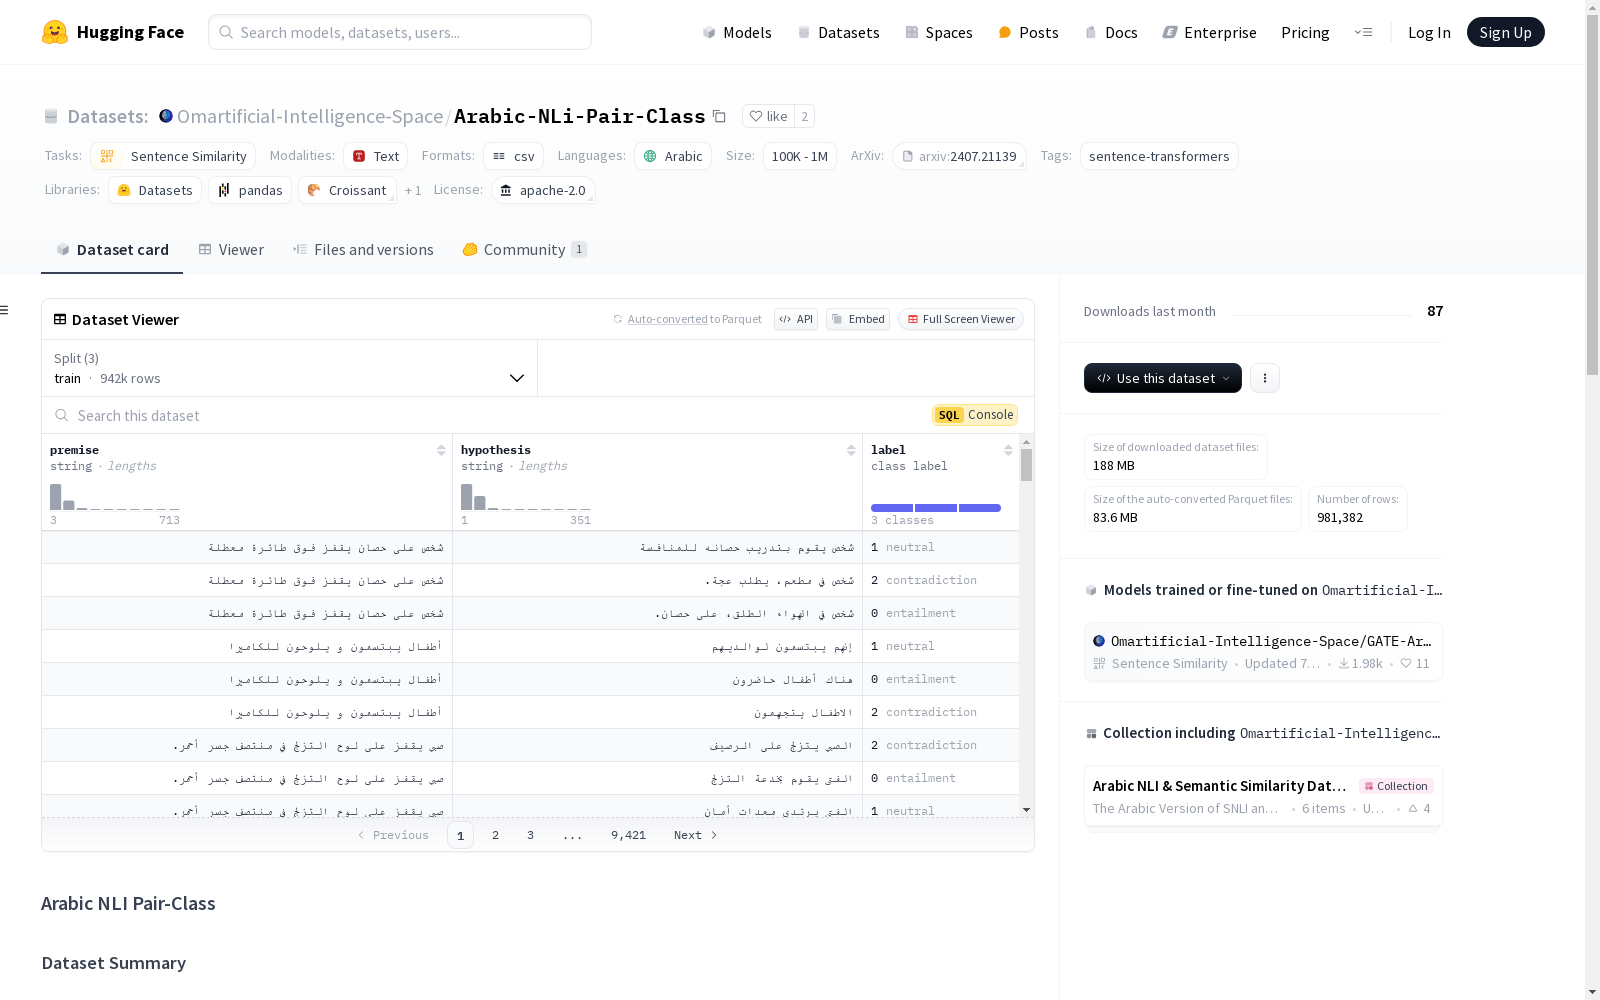Click the Embed viewer button
1600x1000 pixels.
[858, 319]
